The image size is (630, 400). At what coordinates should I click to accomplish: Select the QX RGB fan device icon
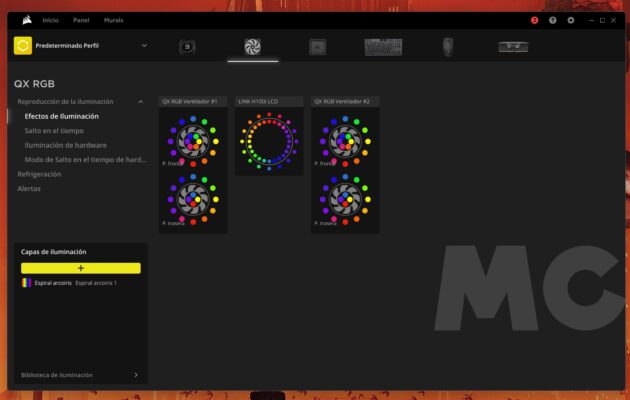click(252, 46)
